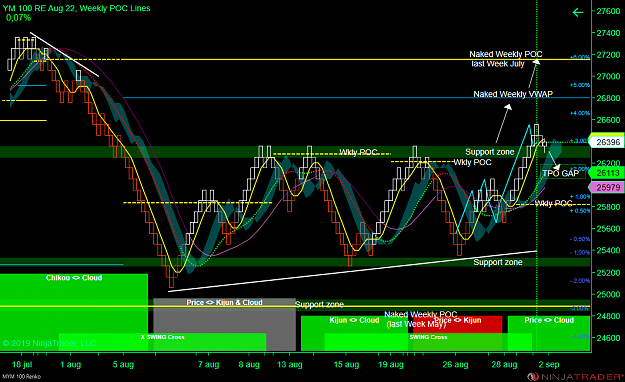Click the TPO GAP annotation
Screen dimensions: 625x382
click(560, 173)
